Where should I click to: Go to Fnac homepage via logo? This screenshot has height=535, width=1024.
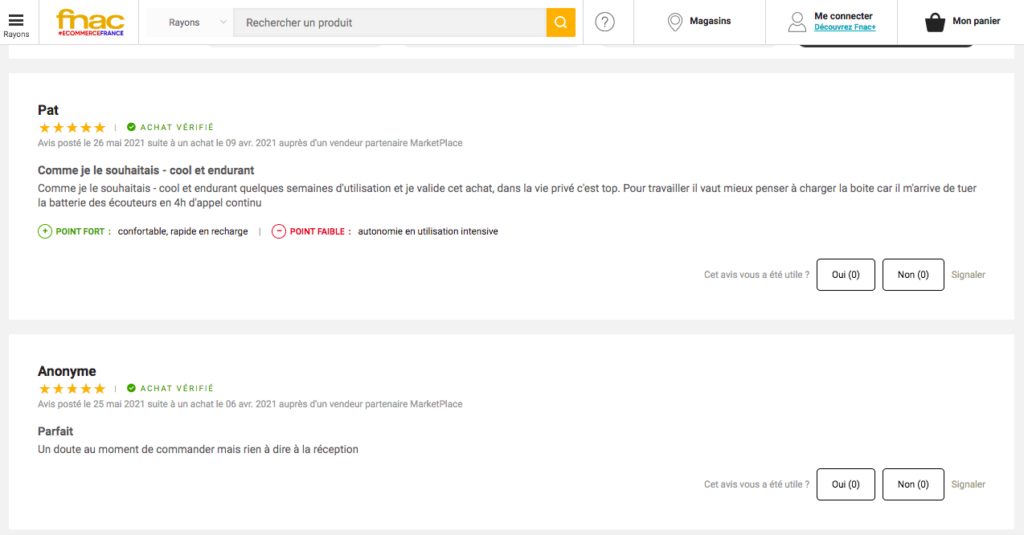click(x=90, y=22)
